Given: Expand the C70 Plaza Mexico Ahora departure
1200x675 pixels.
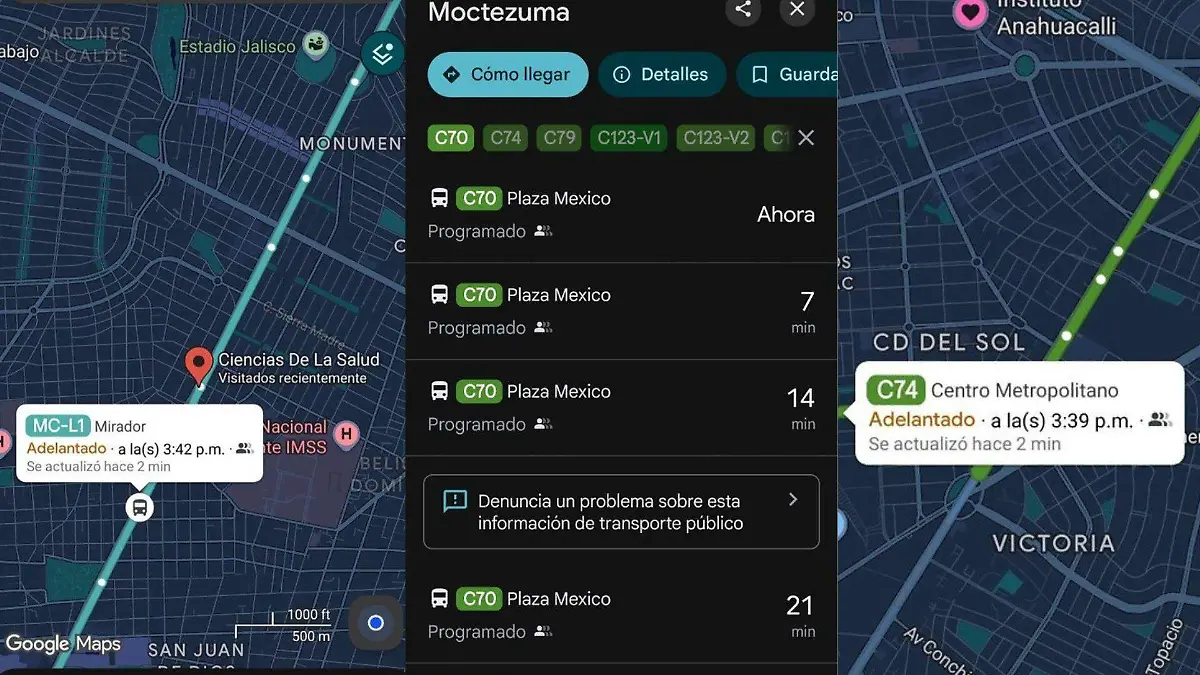Looking at the screenshot, I should (x=621, y=214).
